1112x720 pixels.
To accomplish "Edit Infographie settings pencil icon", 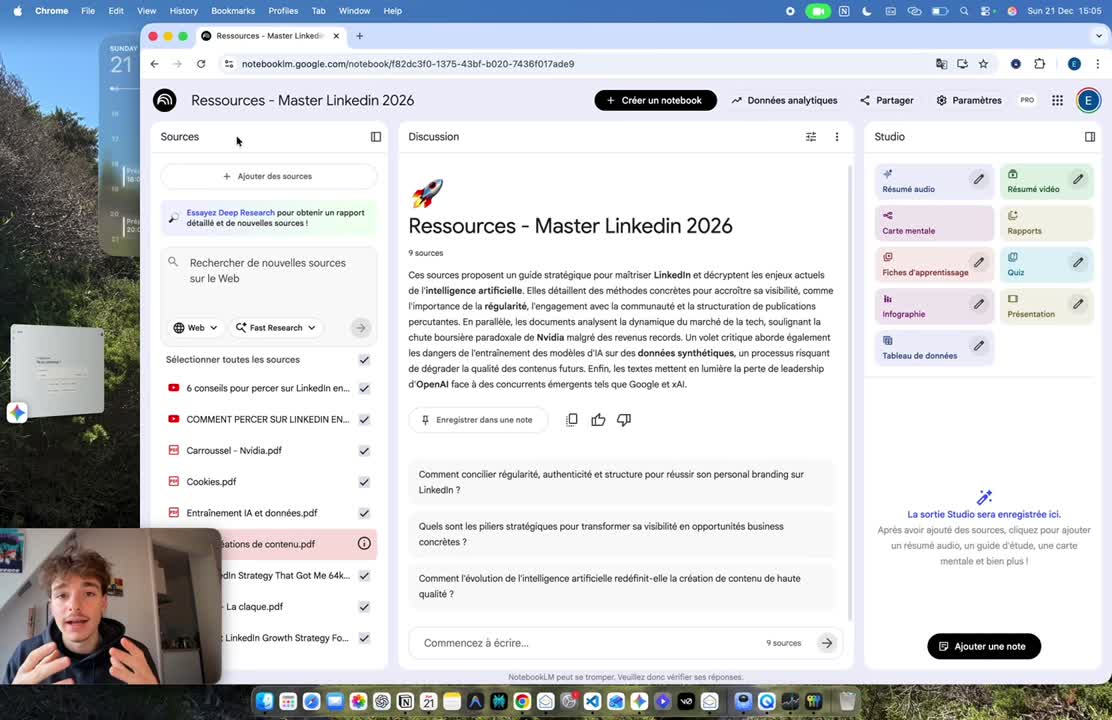I will [x=979, y=304].
